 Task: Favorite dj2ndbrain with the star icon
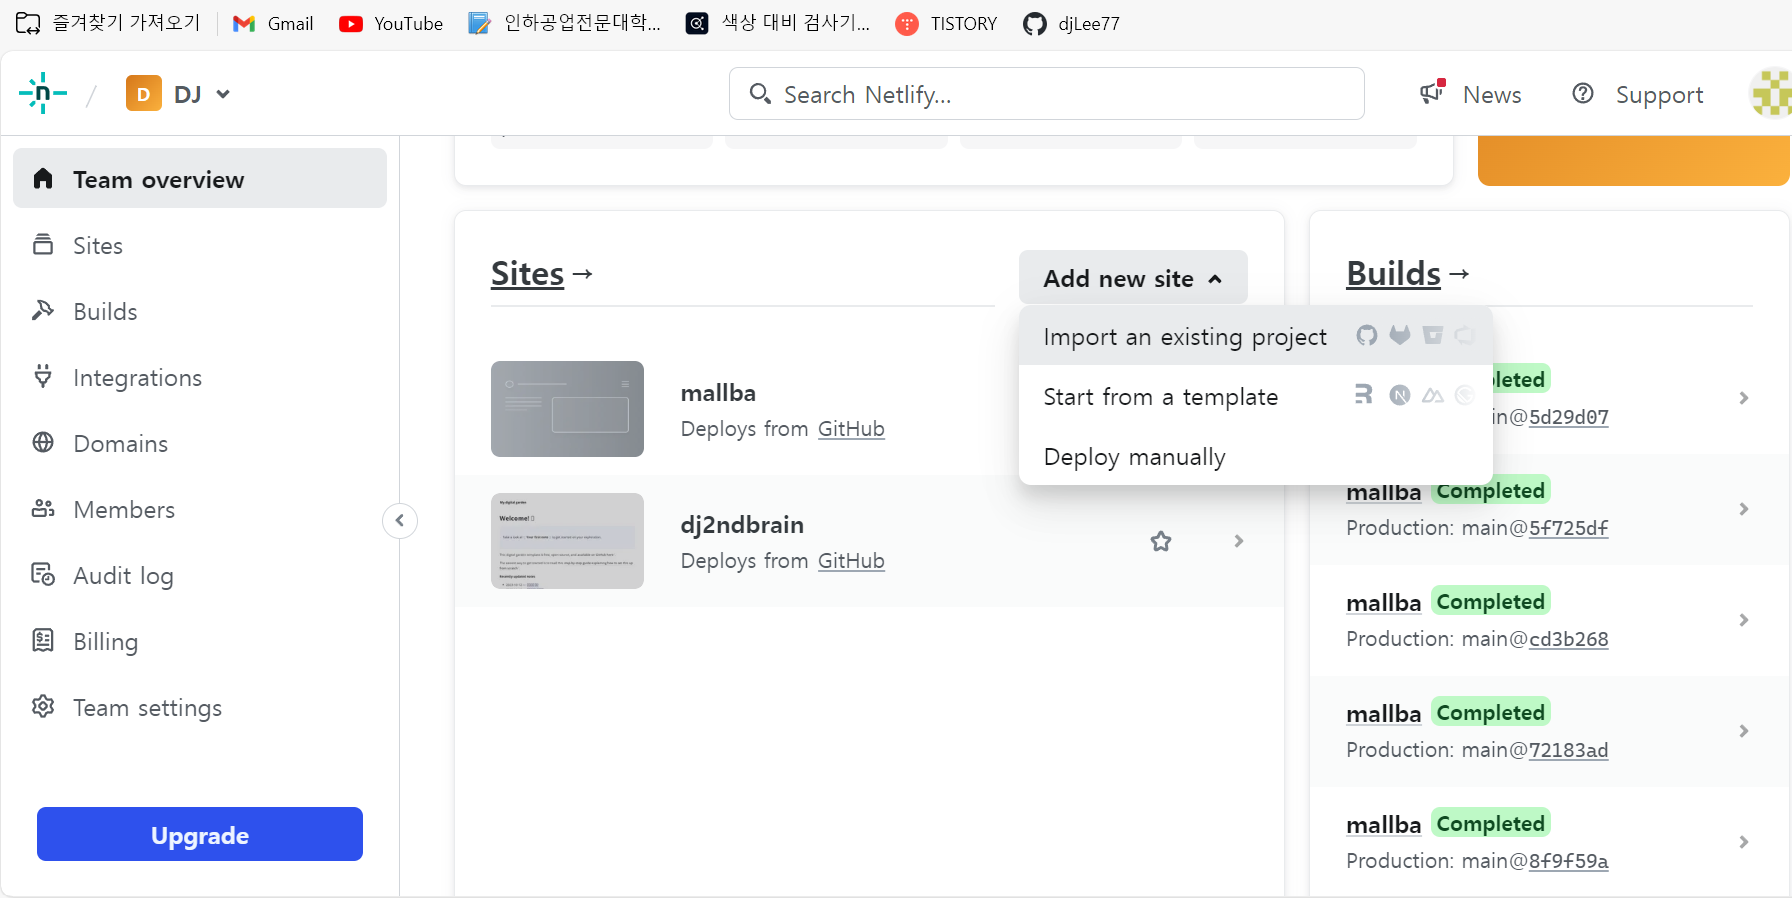[x=1161, y=541]
